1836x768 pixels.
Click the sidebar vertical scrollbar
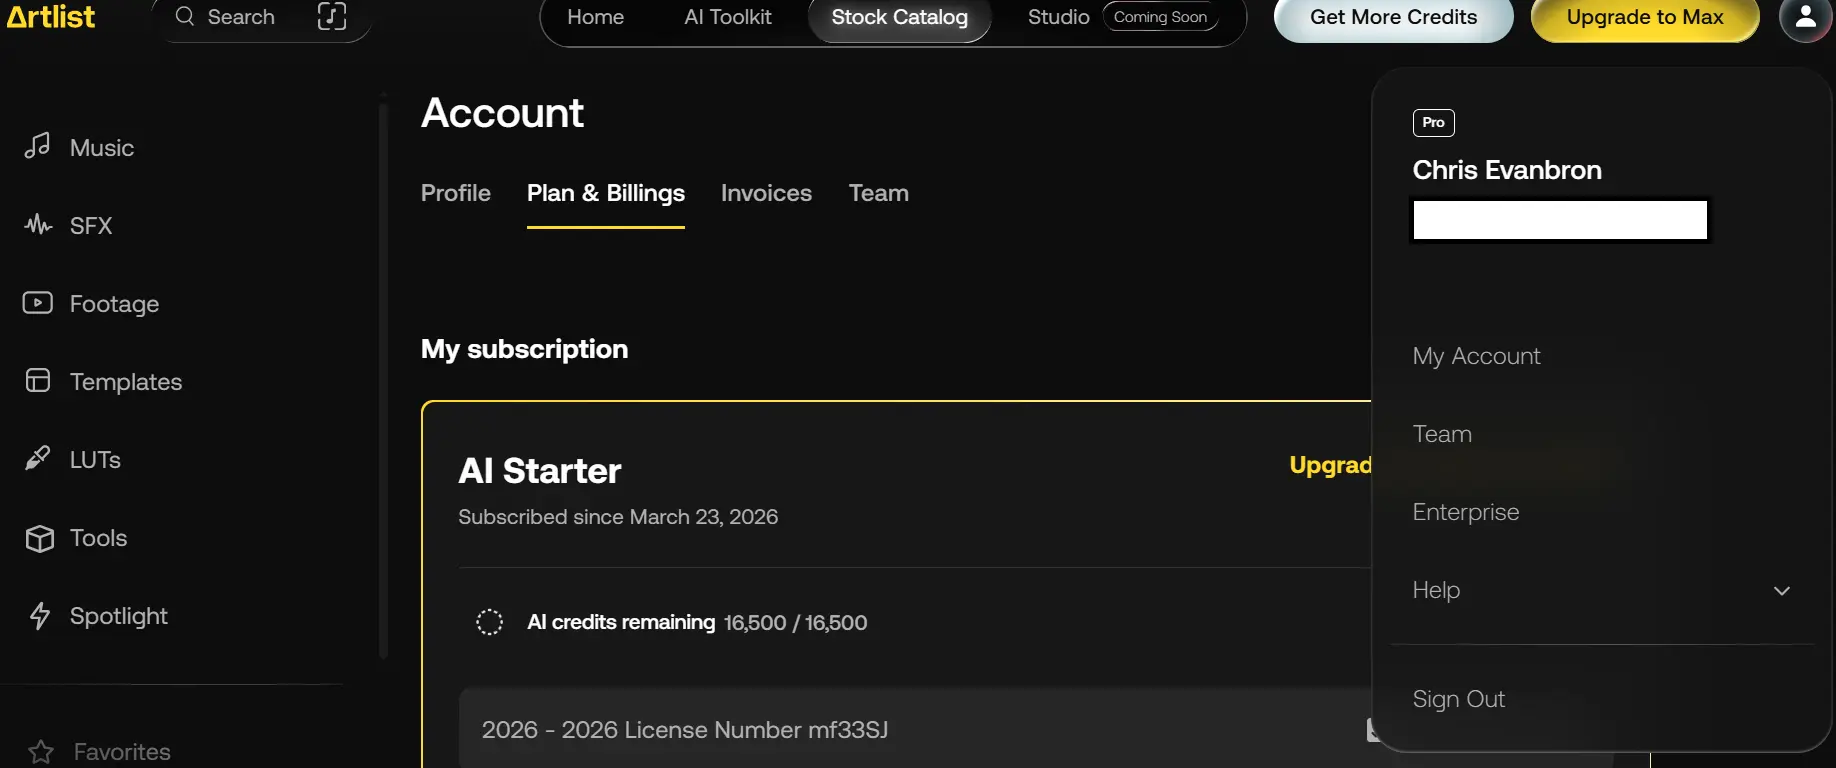click(x=383, y=380)
